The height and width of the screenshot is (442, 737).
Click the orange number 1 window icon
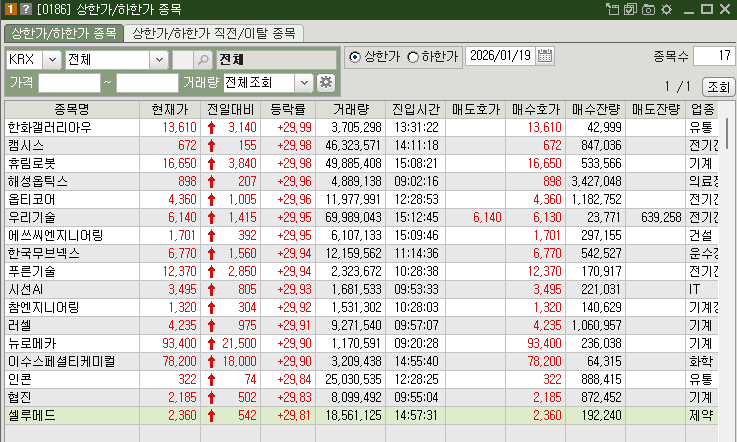coord(10,9)
